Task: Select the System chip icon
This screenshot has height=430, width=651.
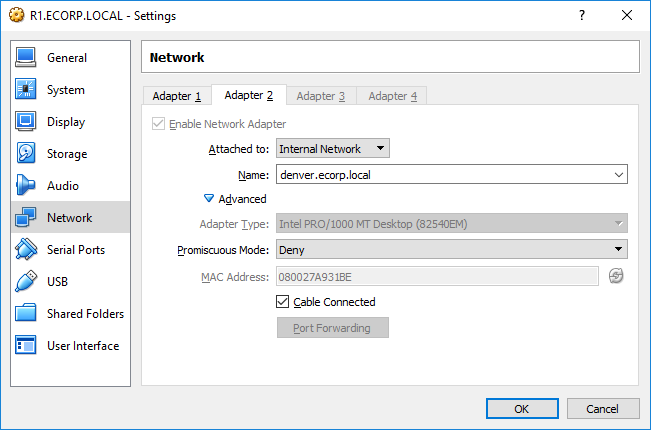Action: [x=26, y=89]
